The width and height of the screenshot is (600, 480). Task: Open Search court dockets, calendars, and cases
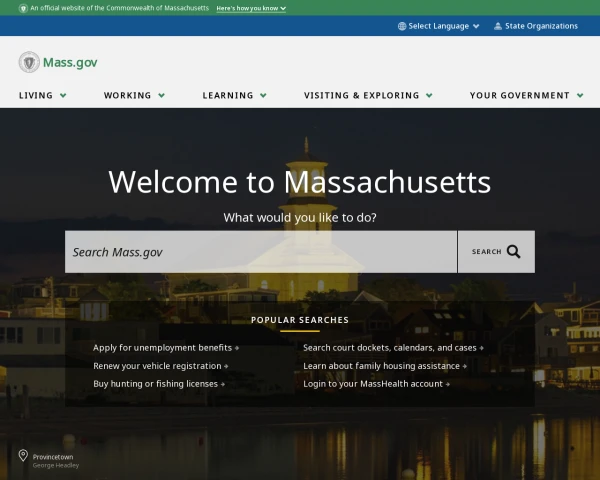point(393,348)
